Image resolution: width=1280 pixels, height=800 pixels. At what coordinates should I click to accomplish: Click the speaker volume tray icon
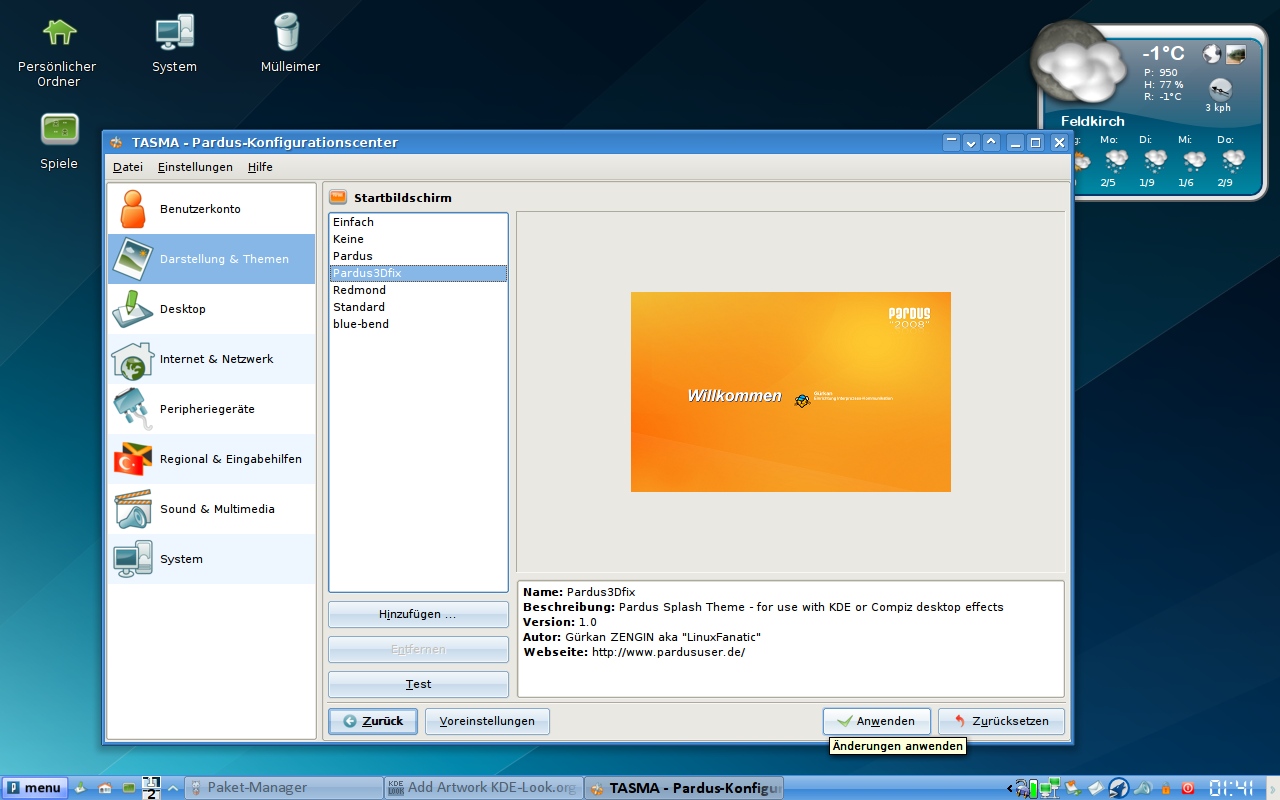(x=1143, y=788)
